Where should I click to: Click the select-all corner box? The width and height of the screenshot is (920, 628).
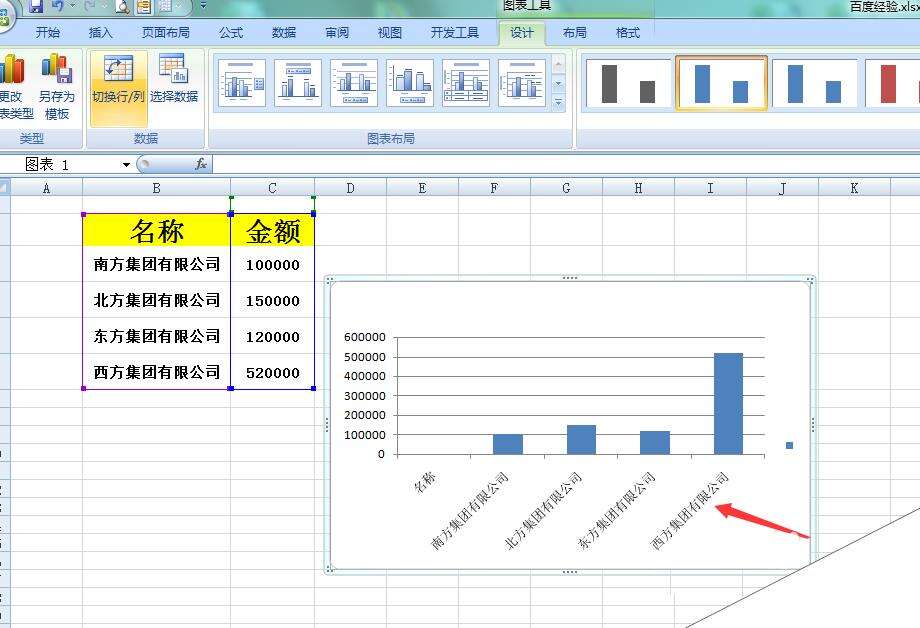pos(5,188)
